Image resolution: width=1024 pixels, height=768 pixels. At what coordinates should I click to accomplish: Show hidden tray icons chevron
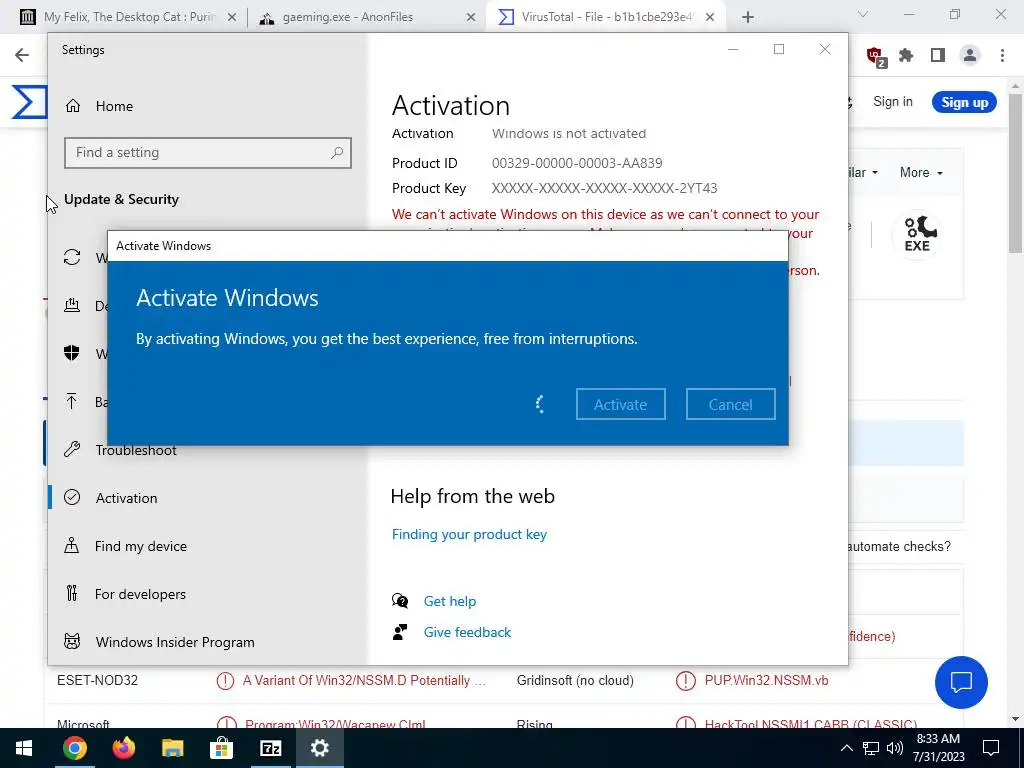846,748
